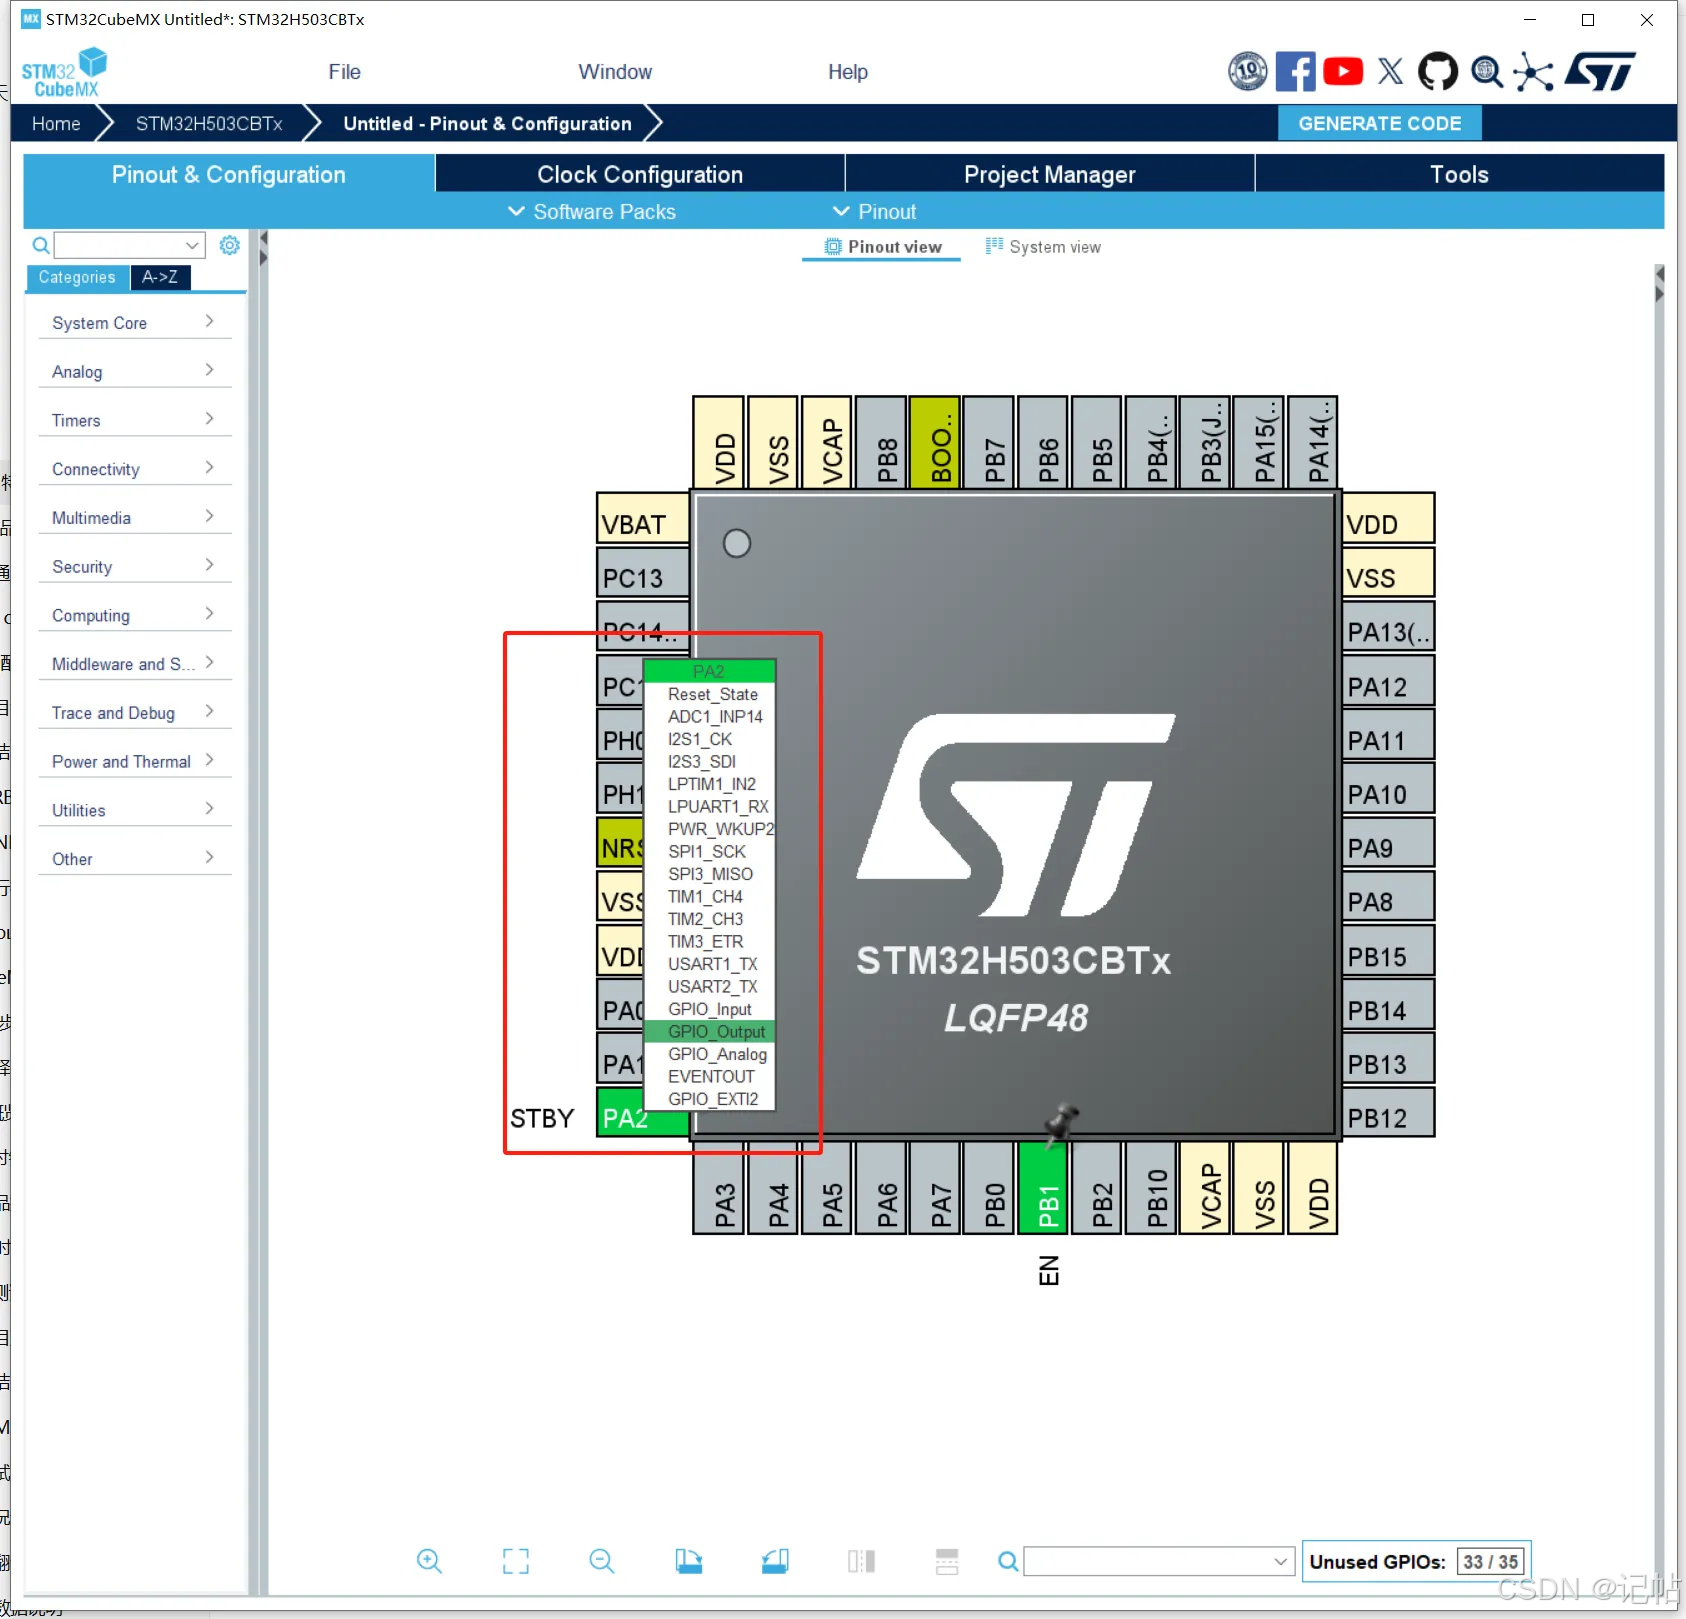Image resolution: width=1686 pixels, height=1619 pixels.
Task: Rotate the chip view clockwise icon
Action: 688,1561
